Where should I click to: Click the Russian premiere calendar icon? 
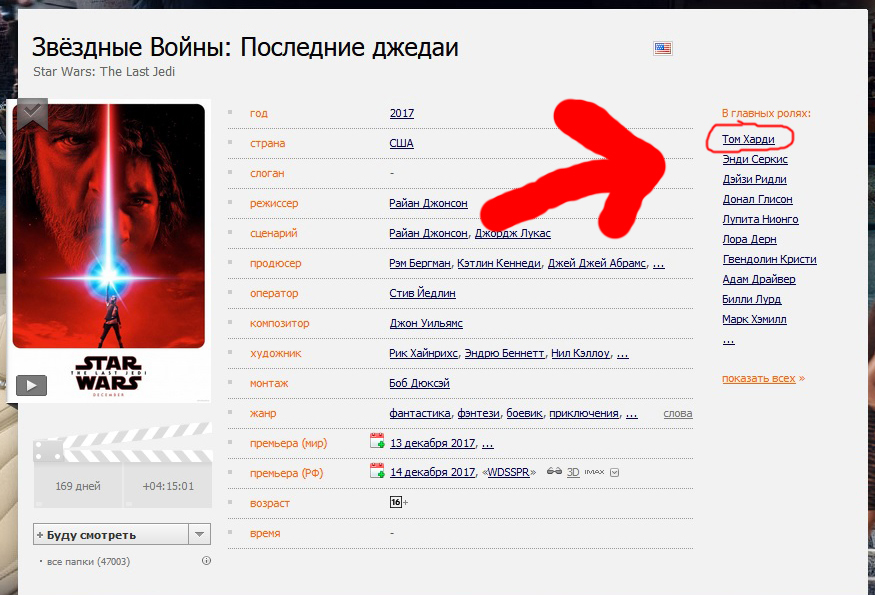377,471
